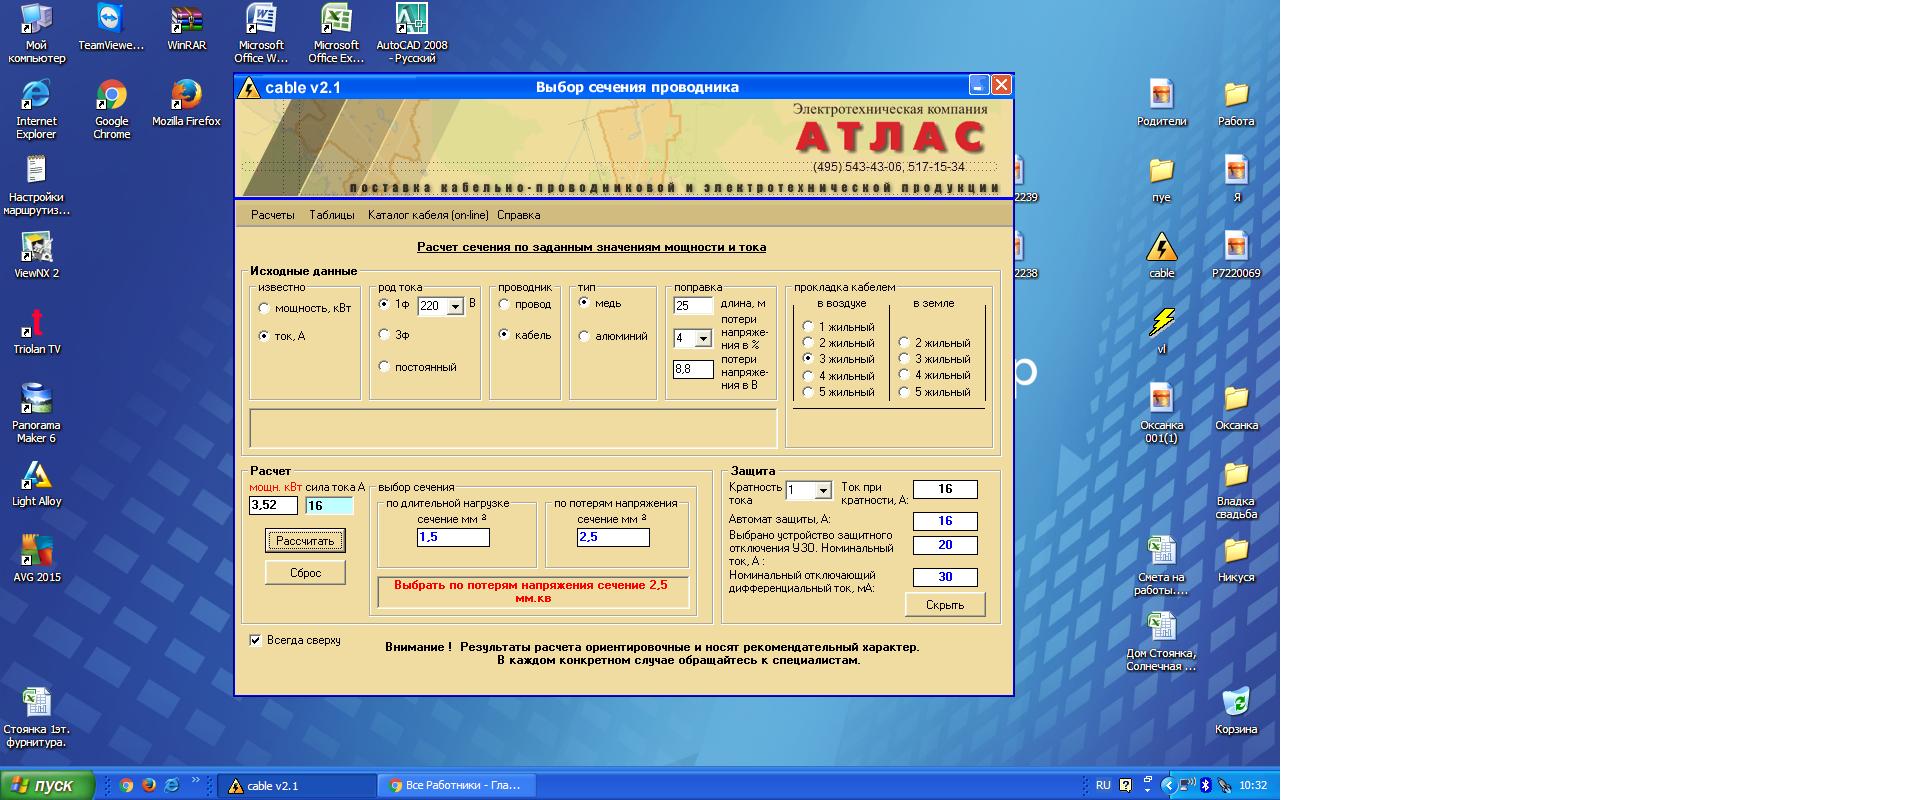Click the cable v2.1 taskbar button
Screen dimensions: 1920x800
pos(297,786)
